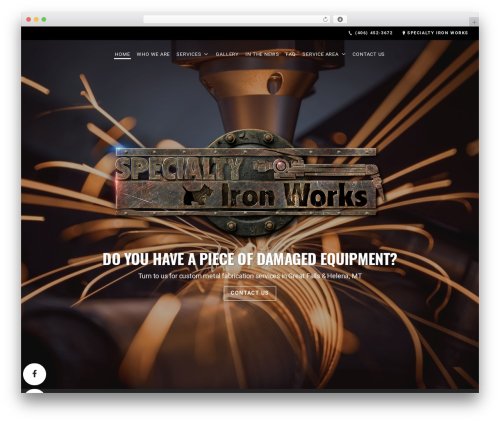Click the Specialty Iron Works logo image
Image resolution: width=500 pixels, height=423 pixels.
249,183
